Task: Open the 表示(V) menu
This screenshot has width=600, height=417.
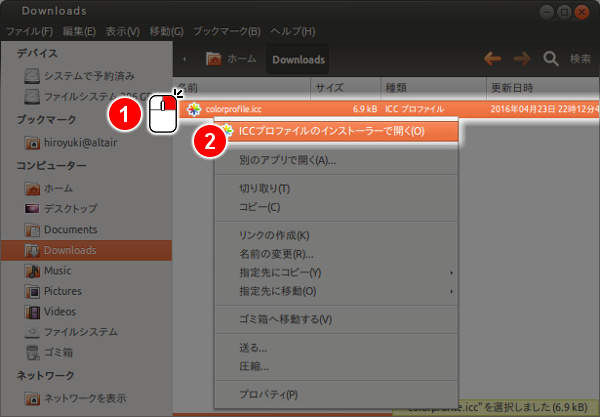Action: tap(122, 31)
